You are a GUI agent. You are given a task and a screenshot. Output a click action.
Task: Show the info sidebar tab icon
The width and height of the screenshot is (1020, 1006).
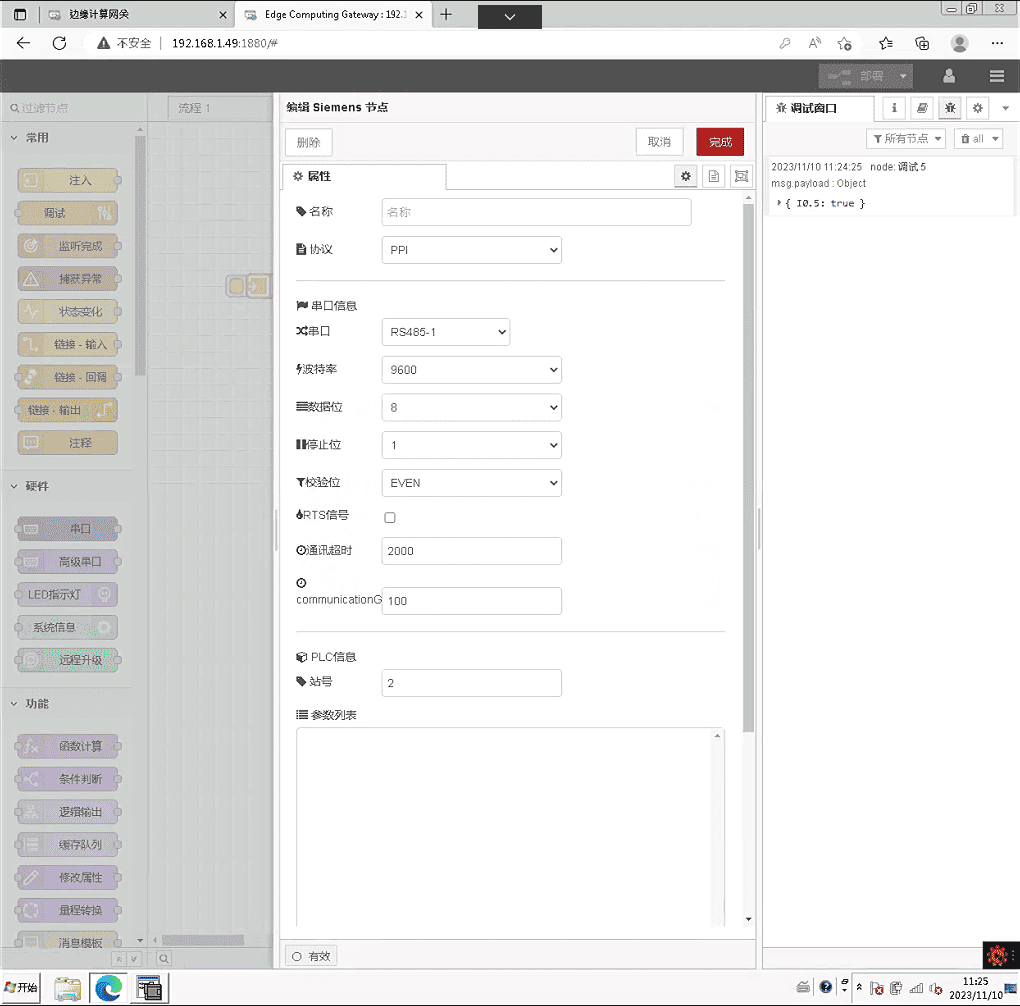893,108
